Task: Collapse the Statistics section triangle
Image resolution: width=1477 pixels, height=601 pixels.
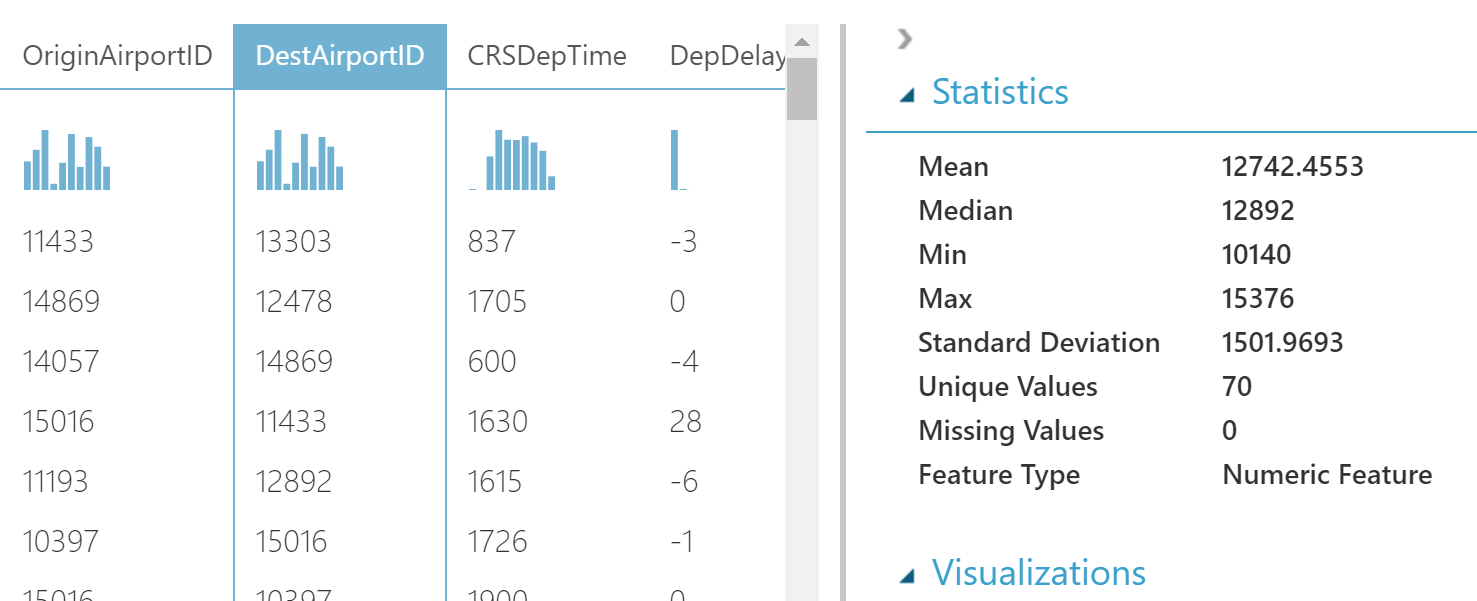Action: click(x=907, y=95)
